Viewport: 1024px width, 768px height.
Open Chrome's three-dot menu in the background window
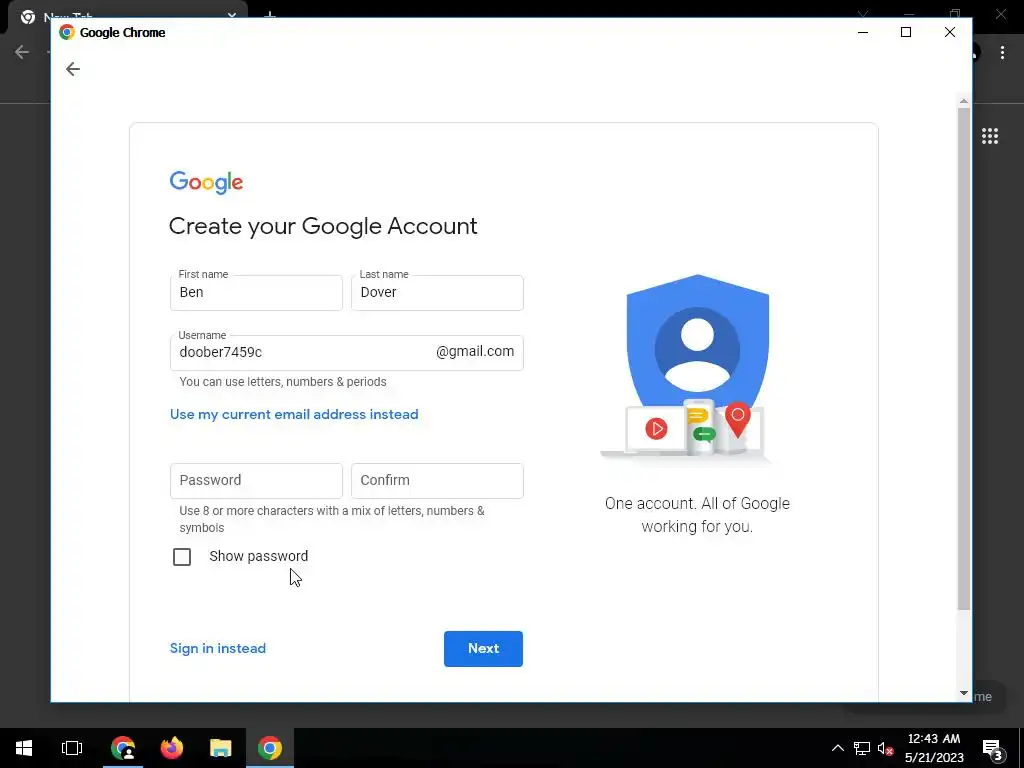click(x=1002, y=53)
